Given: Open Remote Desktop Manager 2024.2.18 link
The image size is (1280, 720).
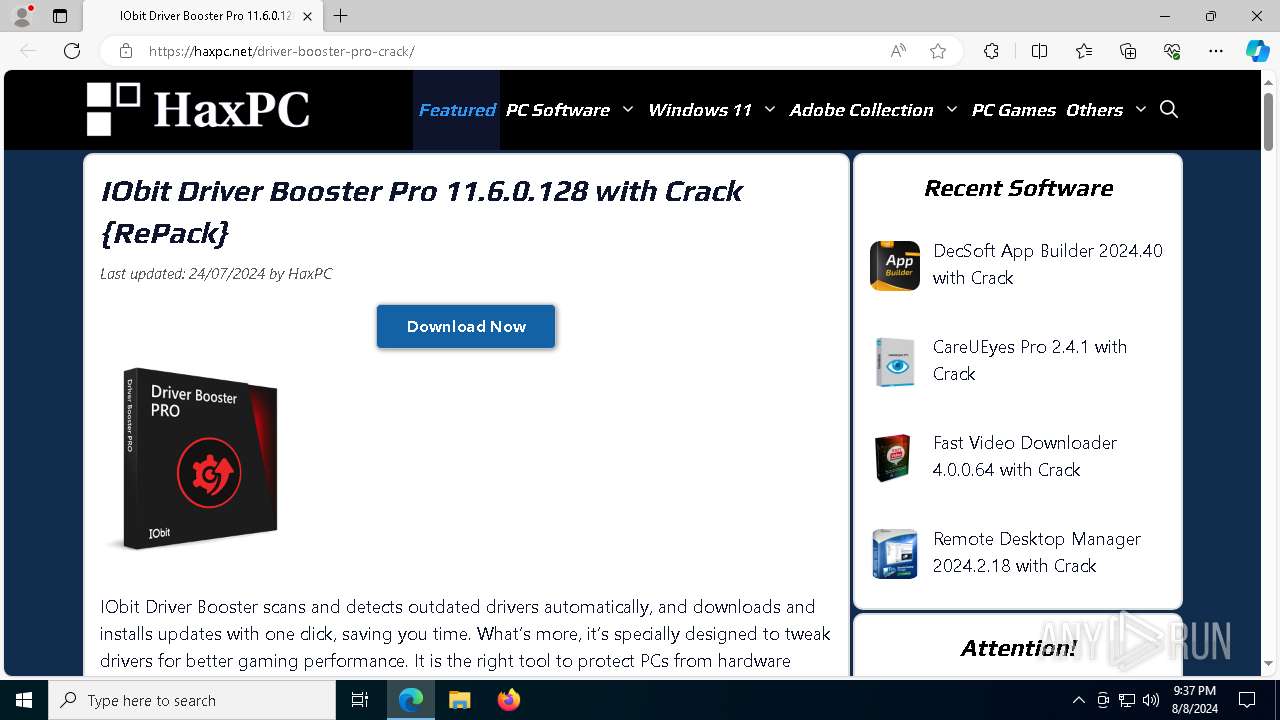Looking at the screenshot, I should click(1037, 552).
